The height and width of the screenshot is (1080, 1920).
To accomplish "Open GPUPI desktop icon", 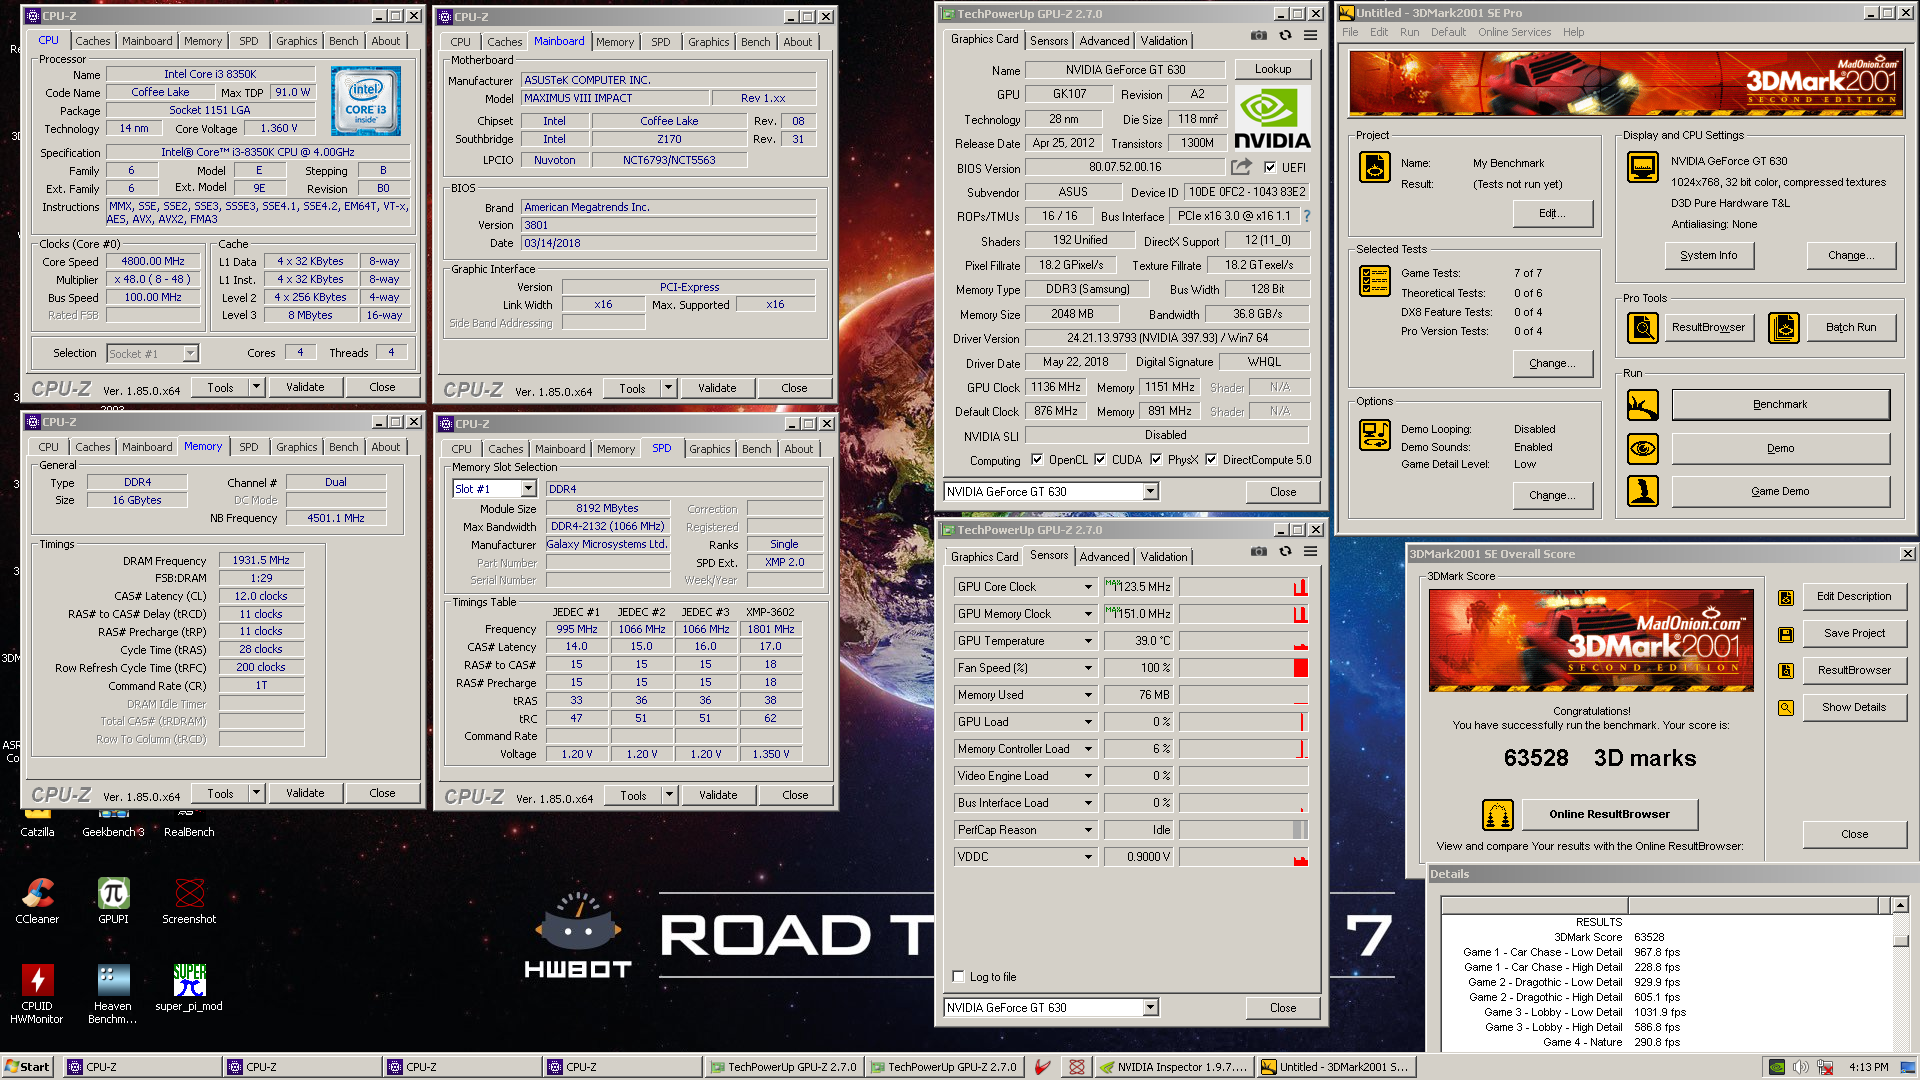I will tap(113, 899).
